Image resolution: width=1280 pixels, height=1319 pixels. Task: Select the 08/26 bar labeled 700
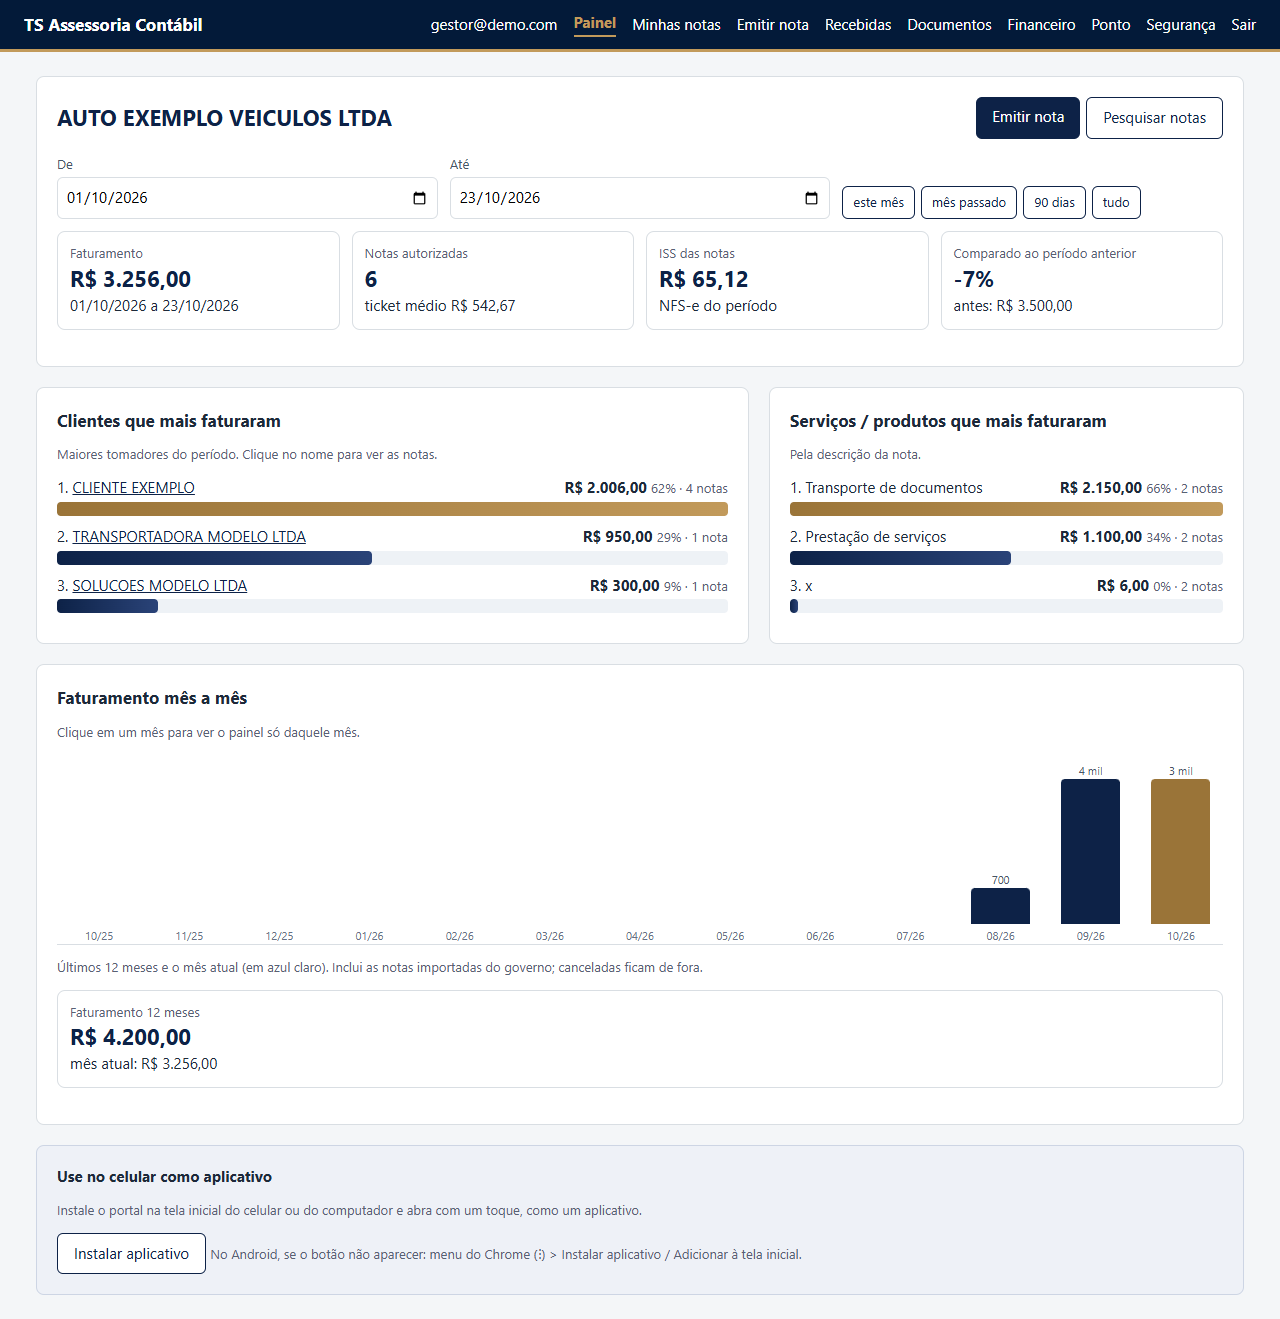coord(1000,906)
